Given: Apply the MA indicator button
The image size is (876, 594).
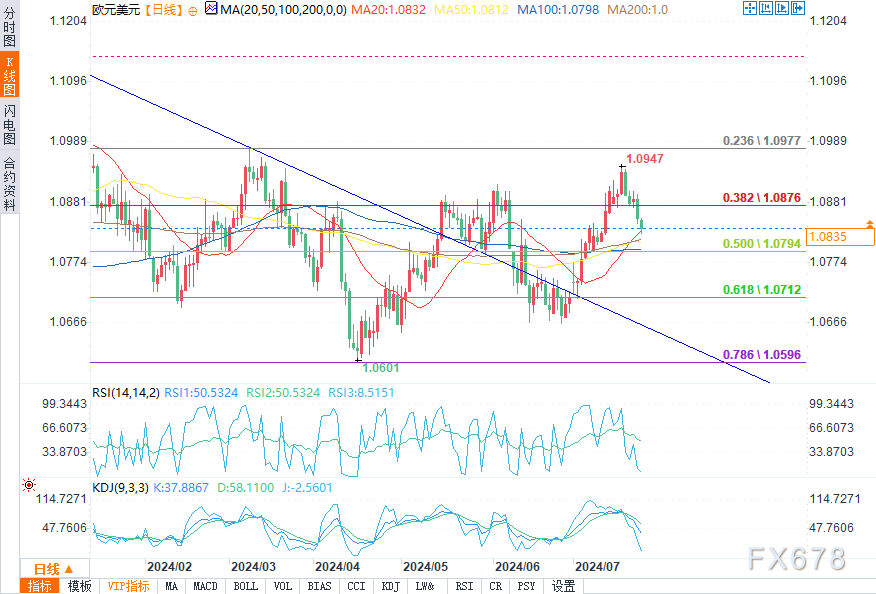Looking at the screenshot, I should coord(172,586).
